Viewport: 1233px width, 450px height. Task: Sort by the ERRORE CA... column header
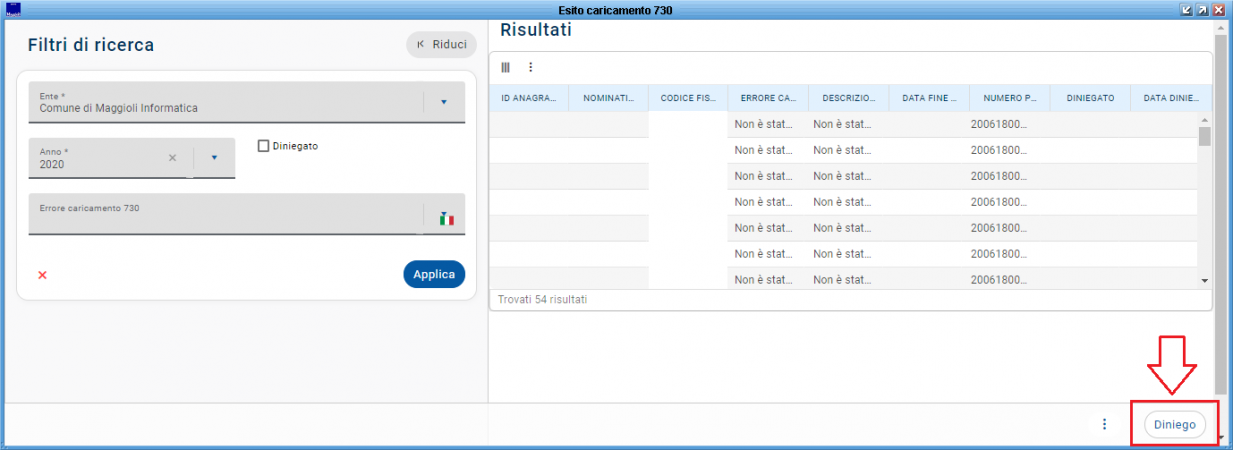coord(767,98)
